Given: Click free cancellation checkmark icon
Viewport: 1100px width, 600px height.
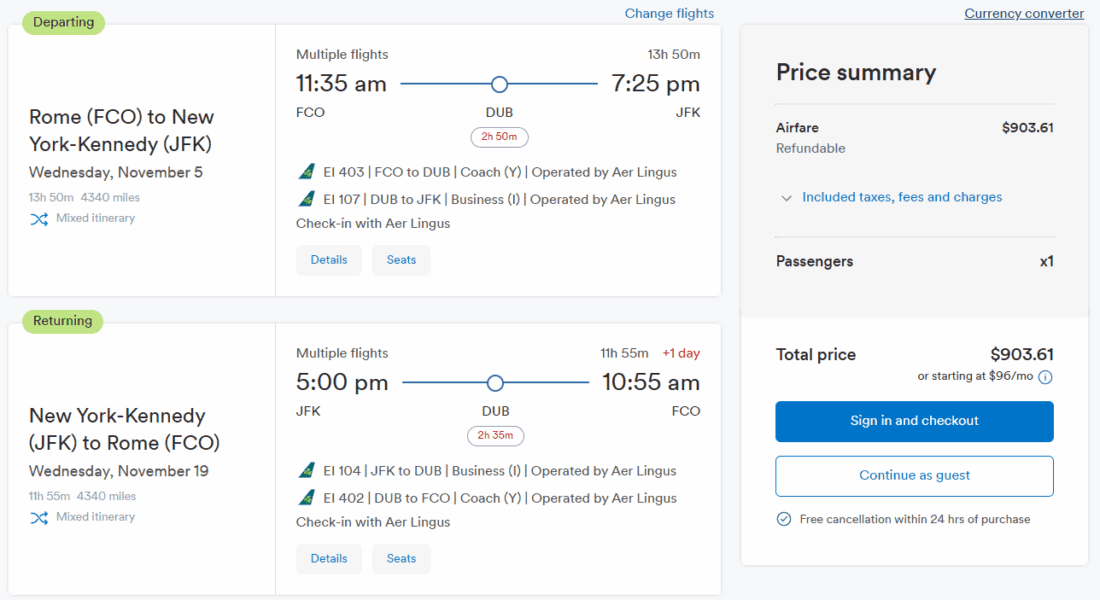Looking at the screenshot, I should pyautogui.click(x=784, y=519).
